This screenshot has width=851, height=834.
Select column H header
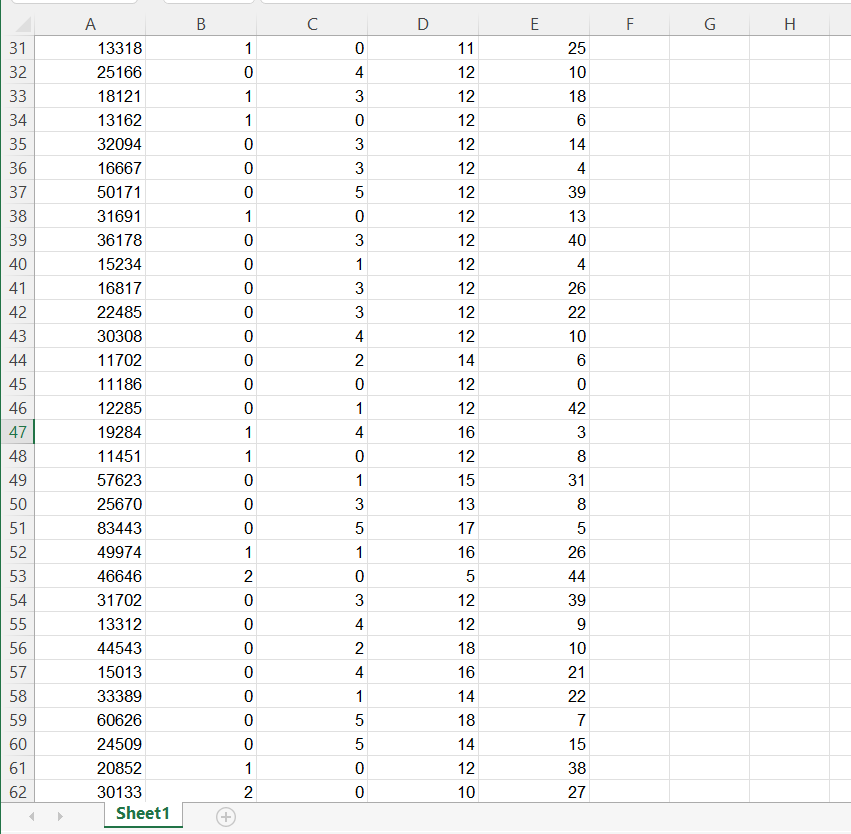click(x=790, y=24)
